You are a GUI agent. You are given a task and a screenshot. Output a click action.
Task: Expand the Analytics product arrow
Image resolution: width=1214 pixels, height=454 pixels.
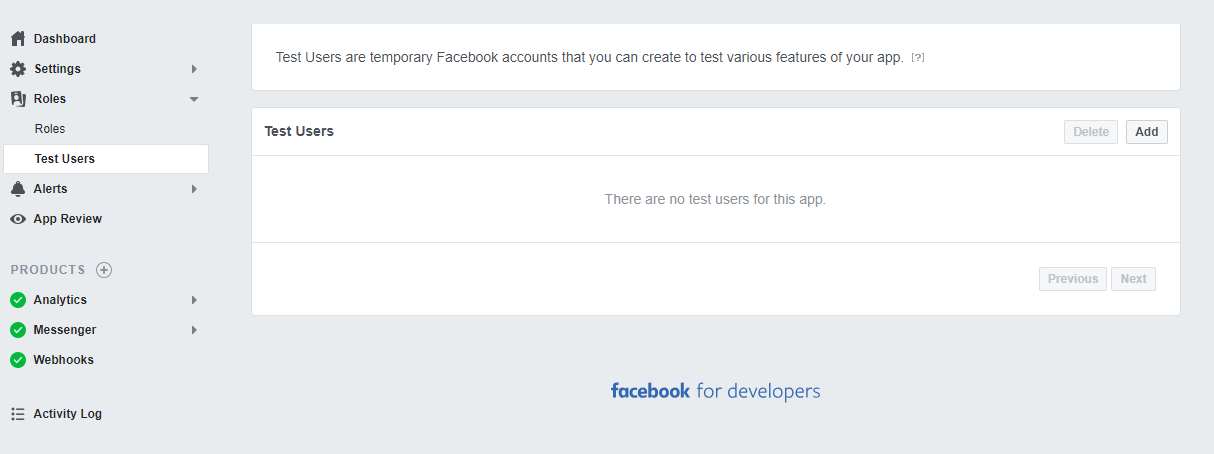coord(194,300)
